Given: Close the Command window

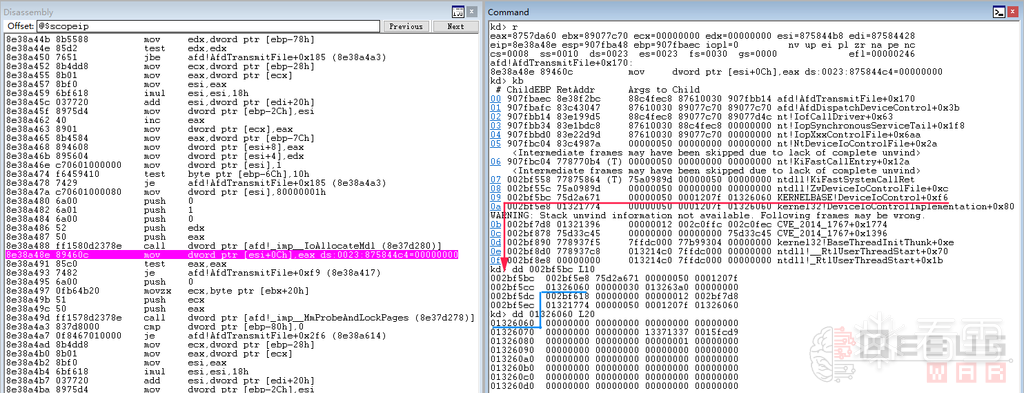Looking at the screenshot, I should click(1012, 12).
